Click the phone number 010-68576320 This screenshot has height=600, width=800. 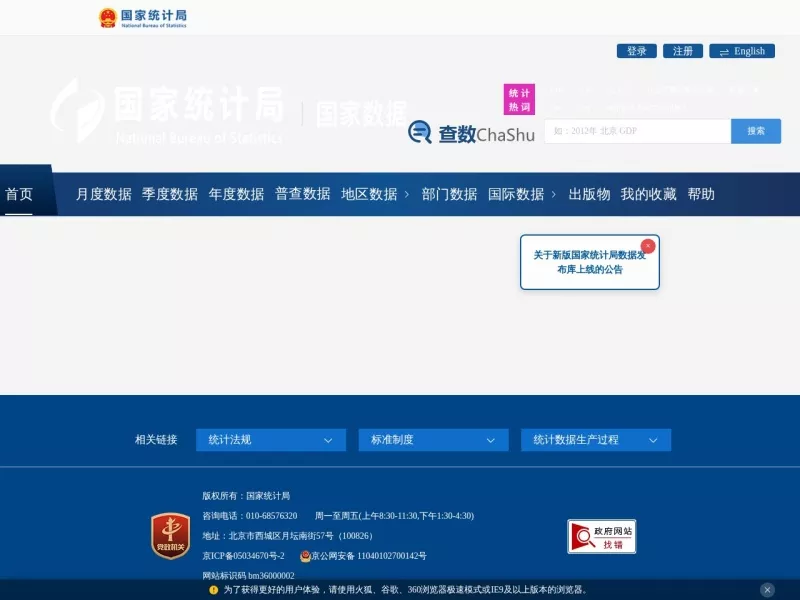(x=271, y=516)
